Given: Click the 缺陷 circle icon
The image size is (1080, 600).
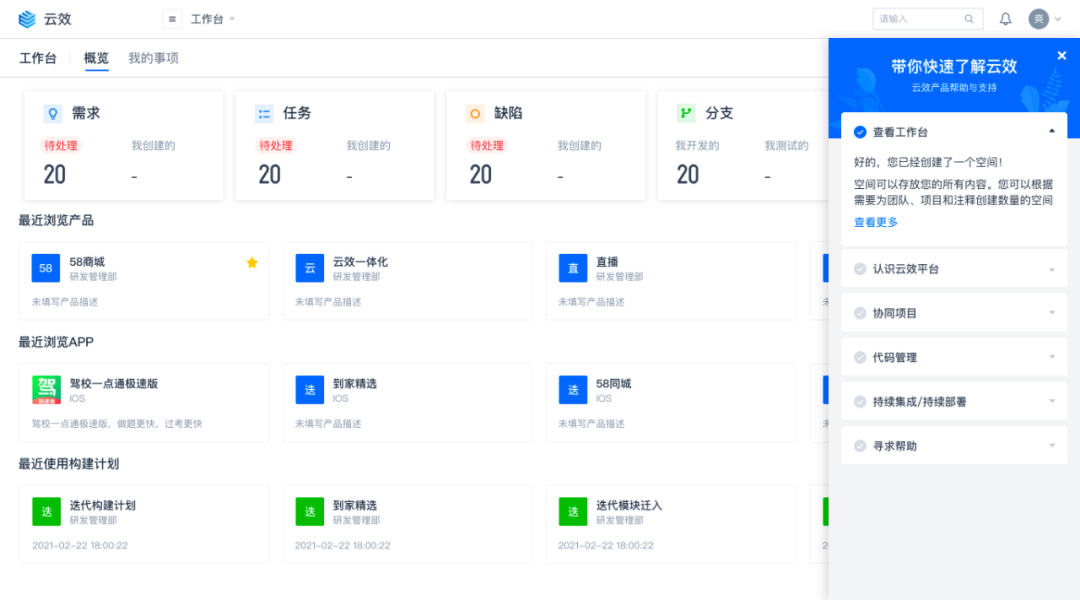Looking at the screenshot, I should coord(475,113).
